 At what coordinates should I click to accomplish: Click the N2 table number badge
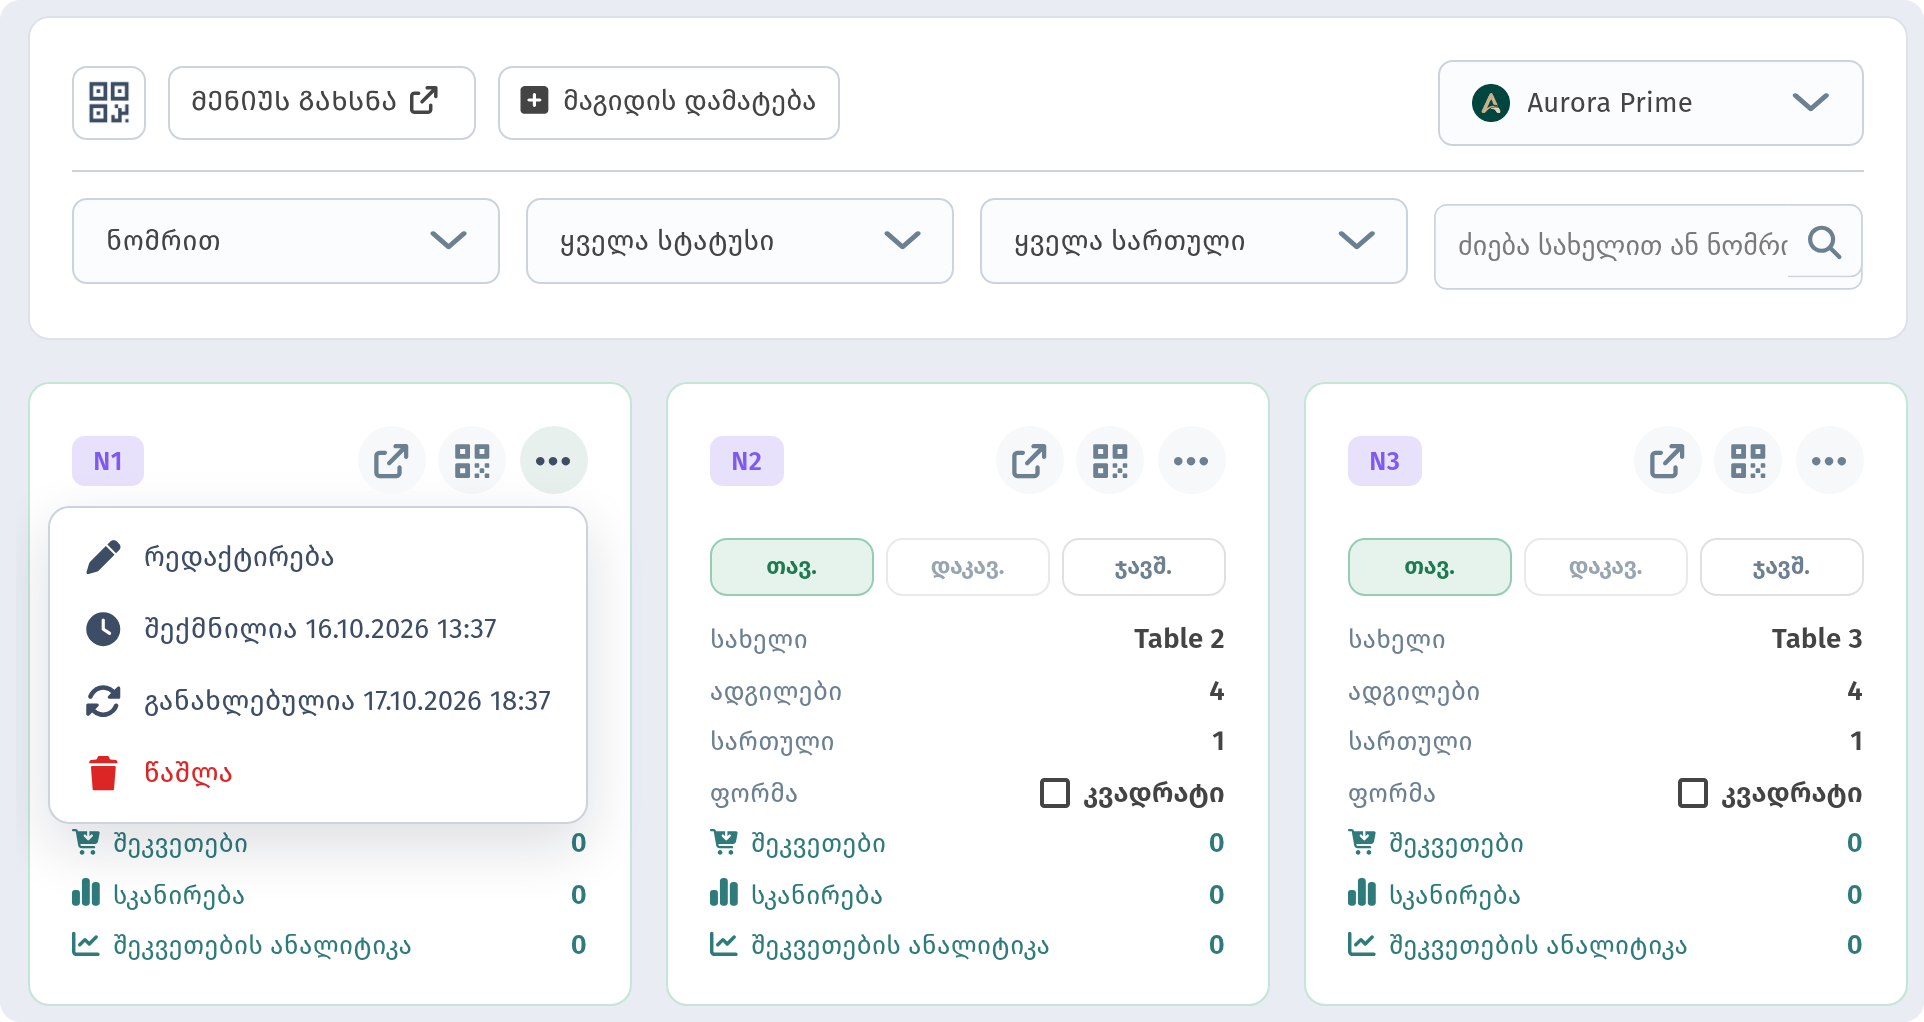point(747,461)
